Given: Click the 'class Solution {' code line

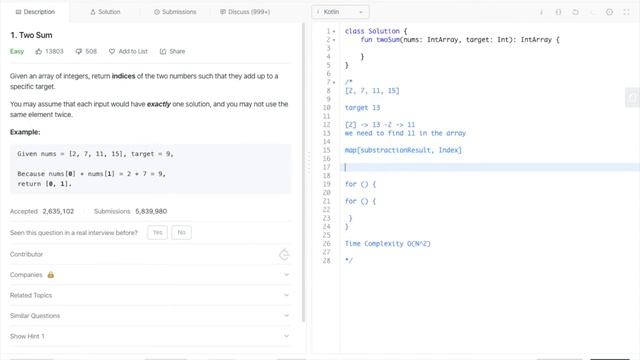Looking at the screenshot, I should pos(376,31).
